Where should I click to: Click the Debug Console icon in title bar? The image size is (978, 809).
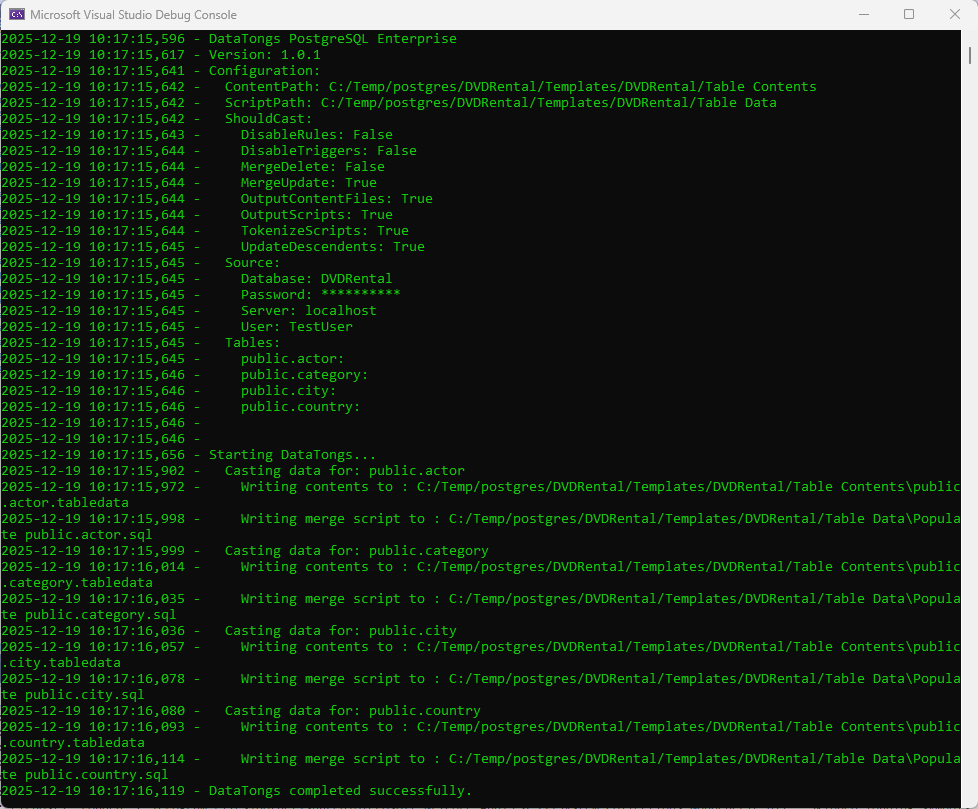[14, 14]
